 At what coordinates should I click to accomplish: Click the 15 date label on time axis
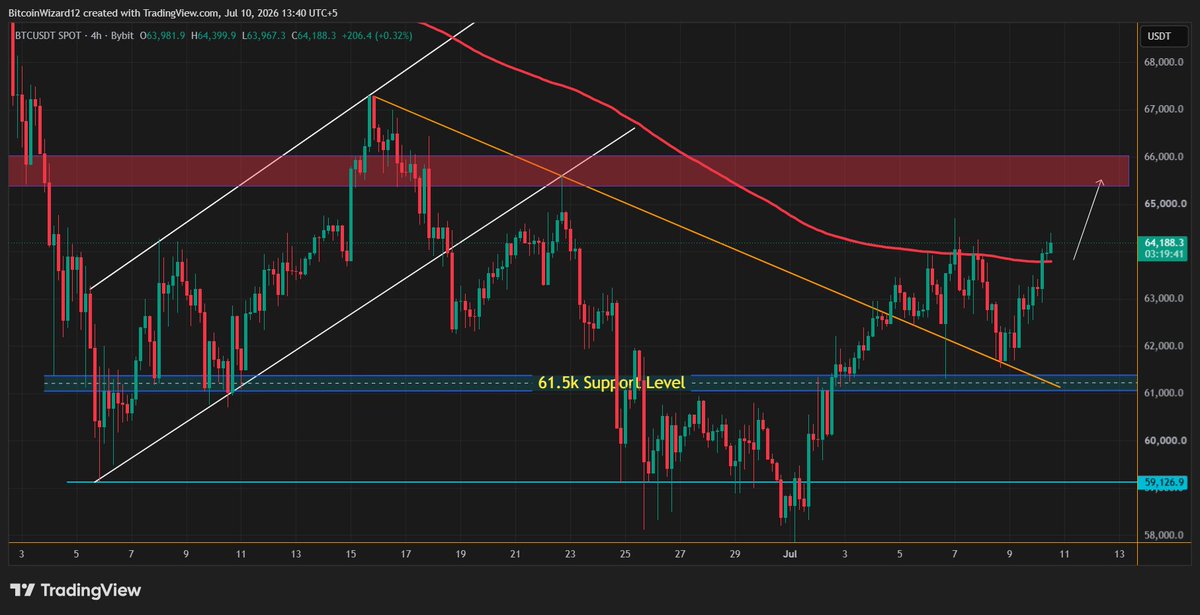point(351,553)
